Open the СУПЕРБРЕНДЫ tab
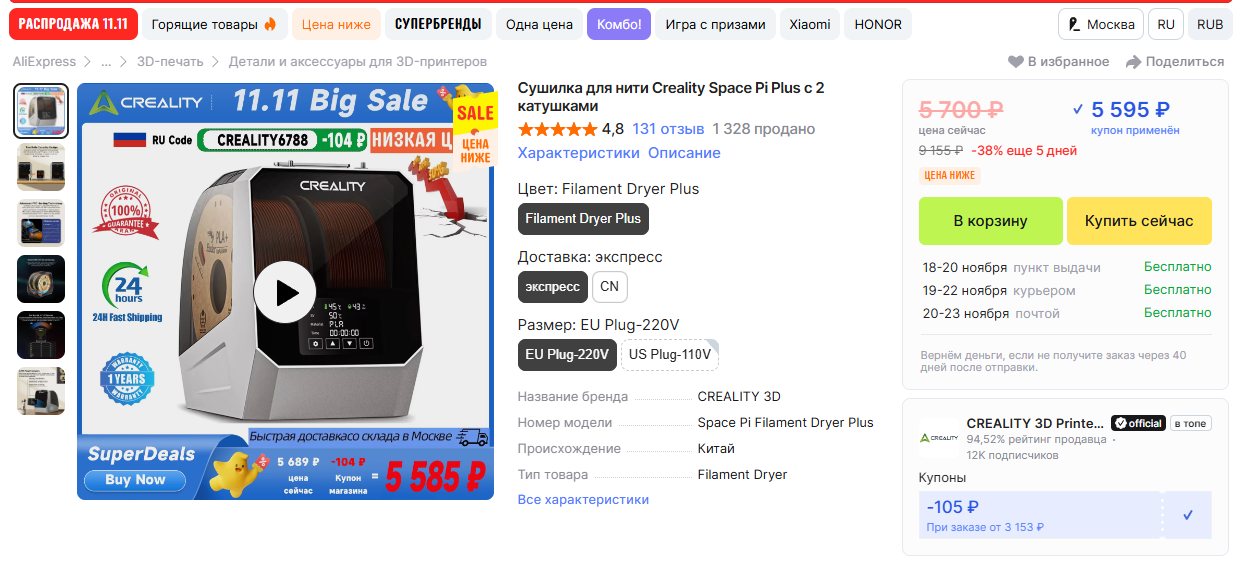1245x574 pixels. (x=438, y=24)
